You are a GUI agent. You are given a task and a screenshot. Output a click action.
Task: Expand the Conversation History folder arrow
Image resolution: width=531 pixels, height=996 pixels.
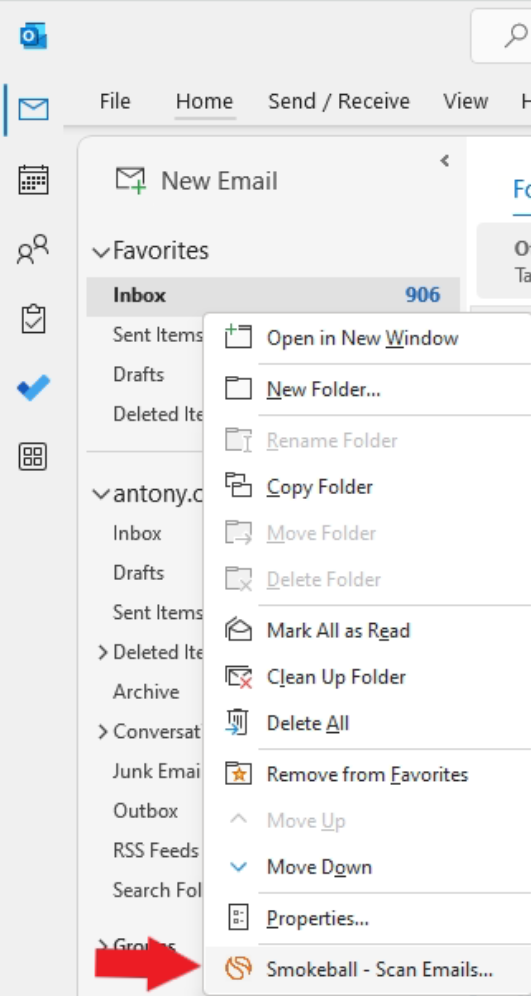(x=103, y=732)
